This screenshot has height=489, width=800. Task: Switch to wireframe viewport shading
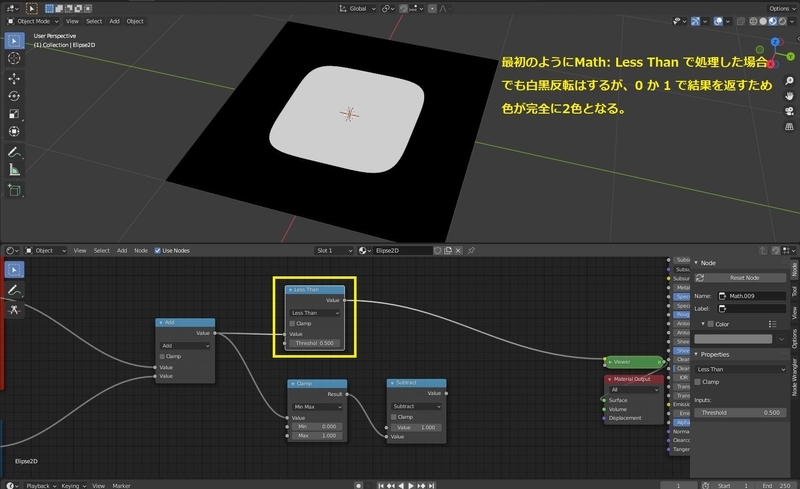pyautogui.click(x=753, y=21)
